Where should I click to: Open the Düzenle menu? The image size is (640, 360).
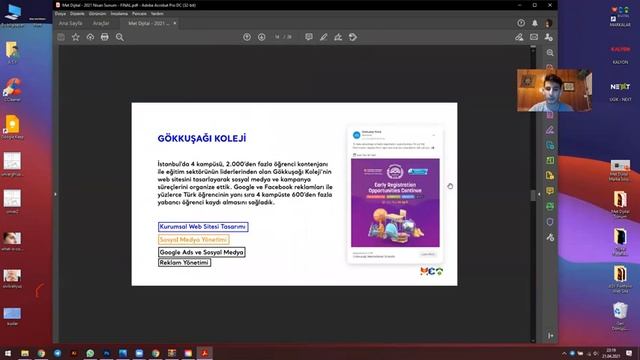tap(77, 13)
